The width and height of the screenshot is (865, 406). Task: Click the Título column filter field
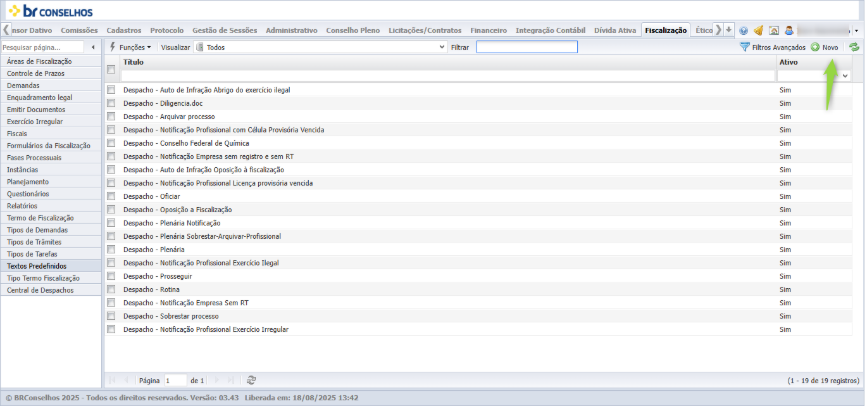tap(447, 76)
